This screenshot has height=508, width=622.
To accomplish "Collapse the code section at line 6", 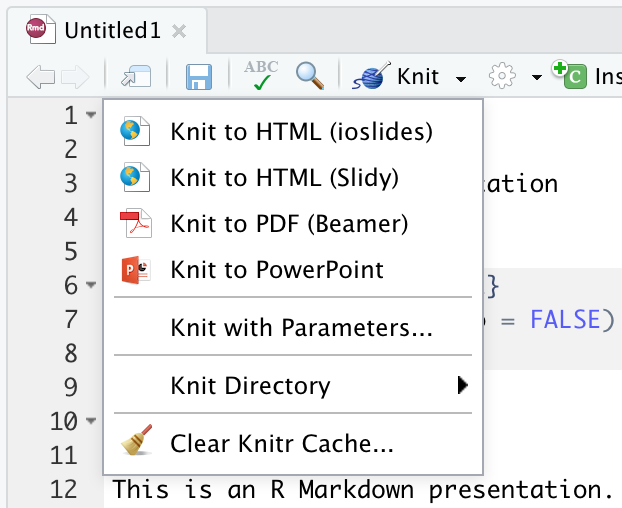I will (91, 286).
